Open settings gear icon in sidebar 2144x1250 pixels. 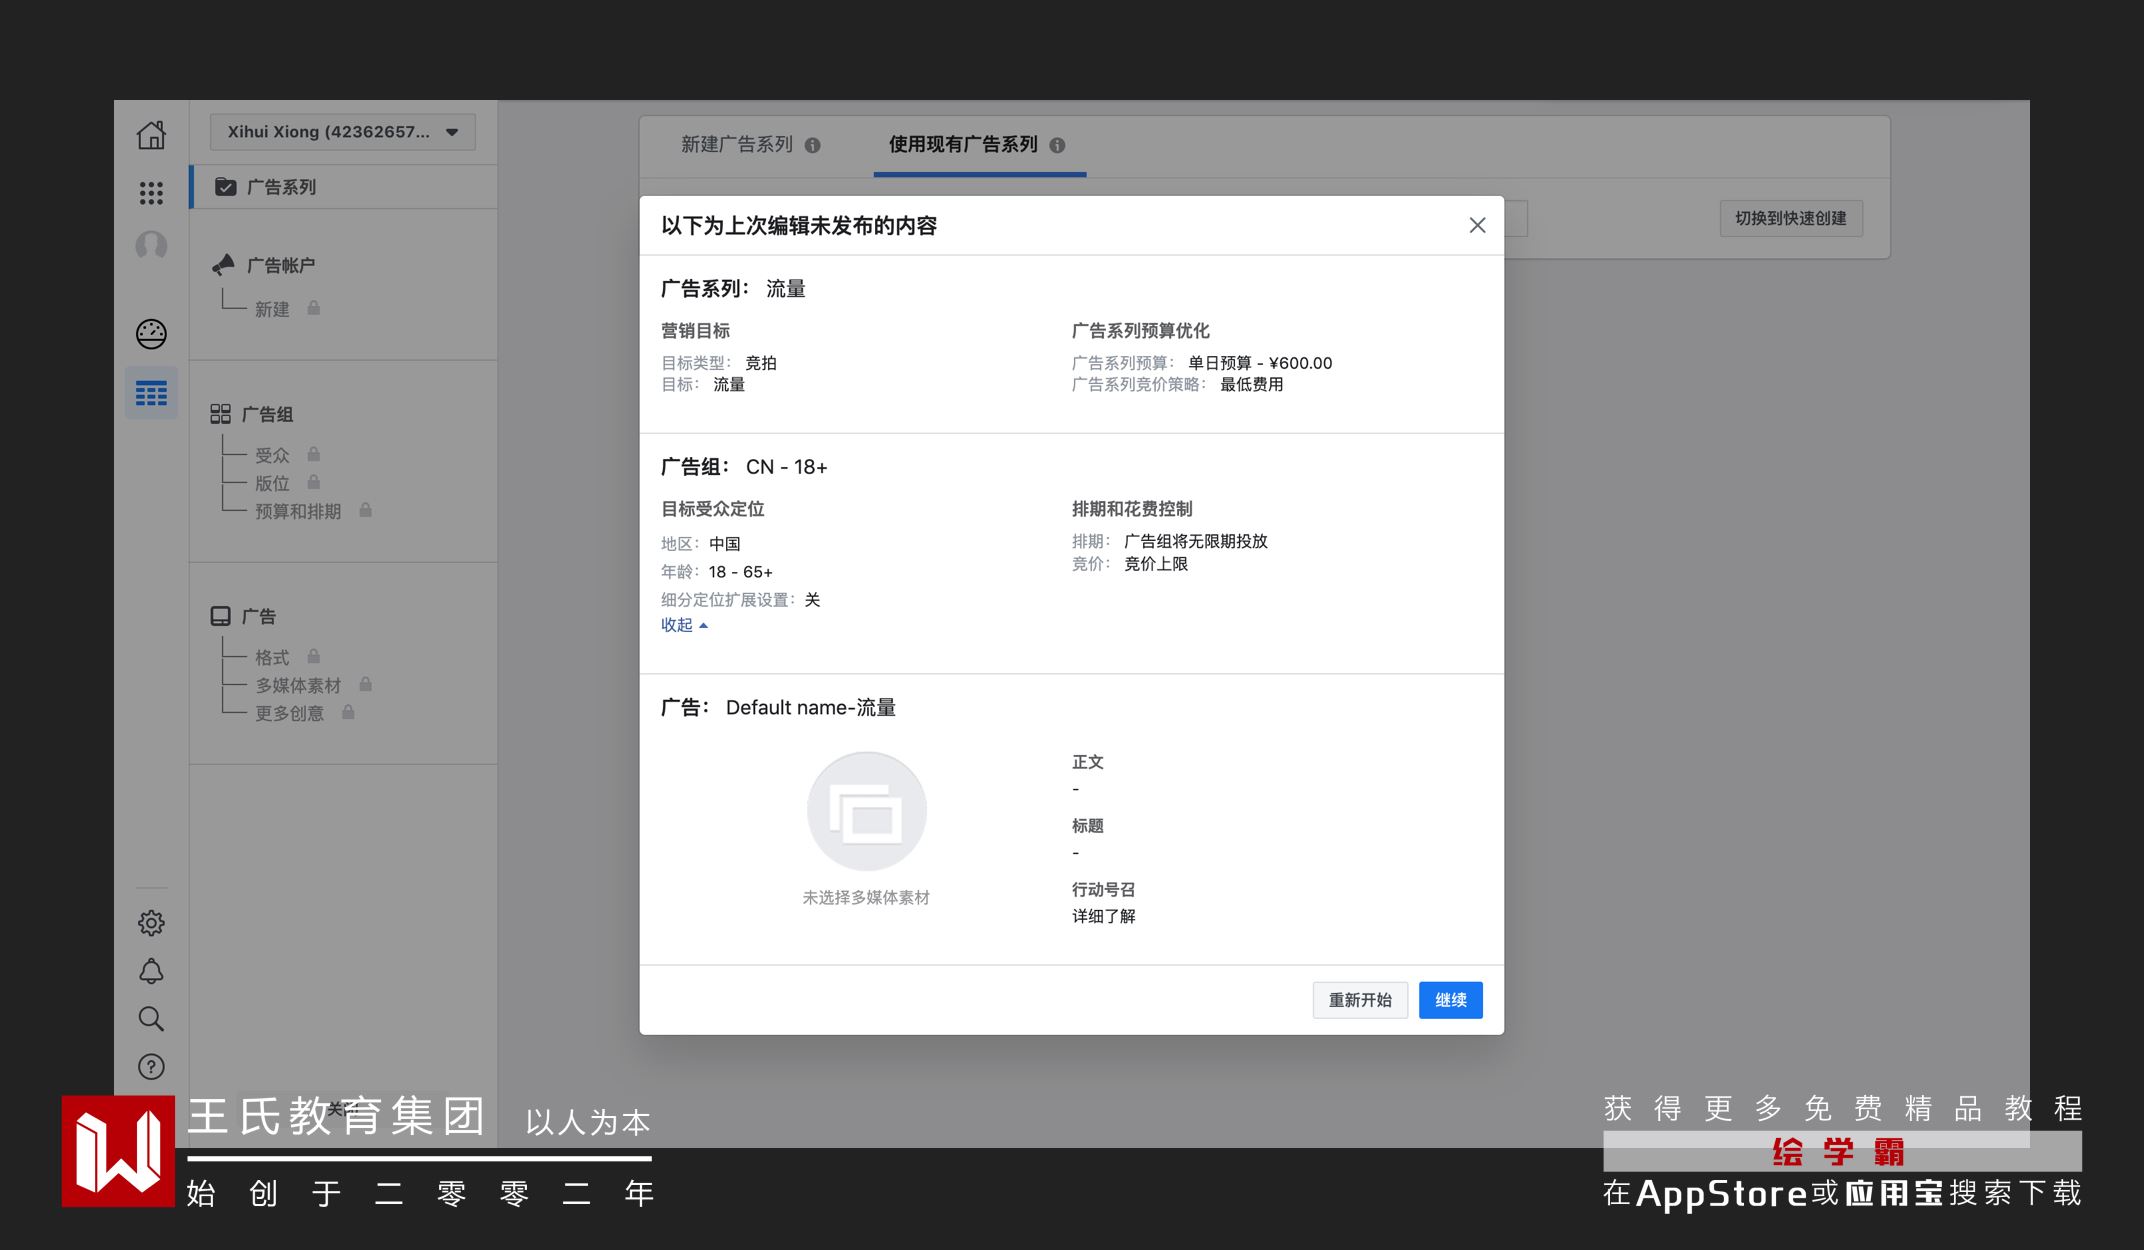(x=151, y=923)
